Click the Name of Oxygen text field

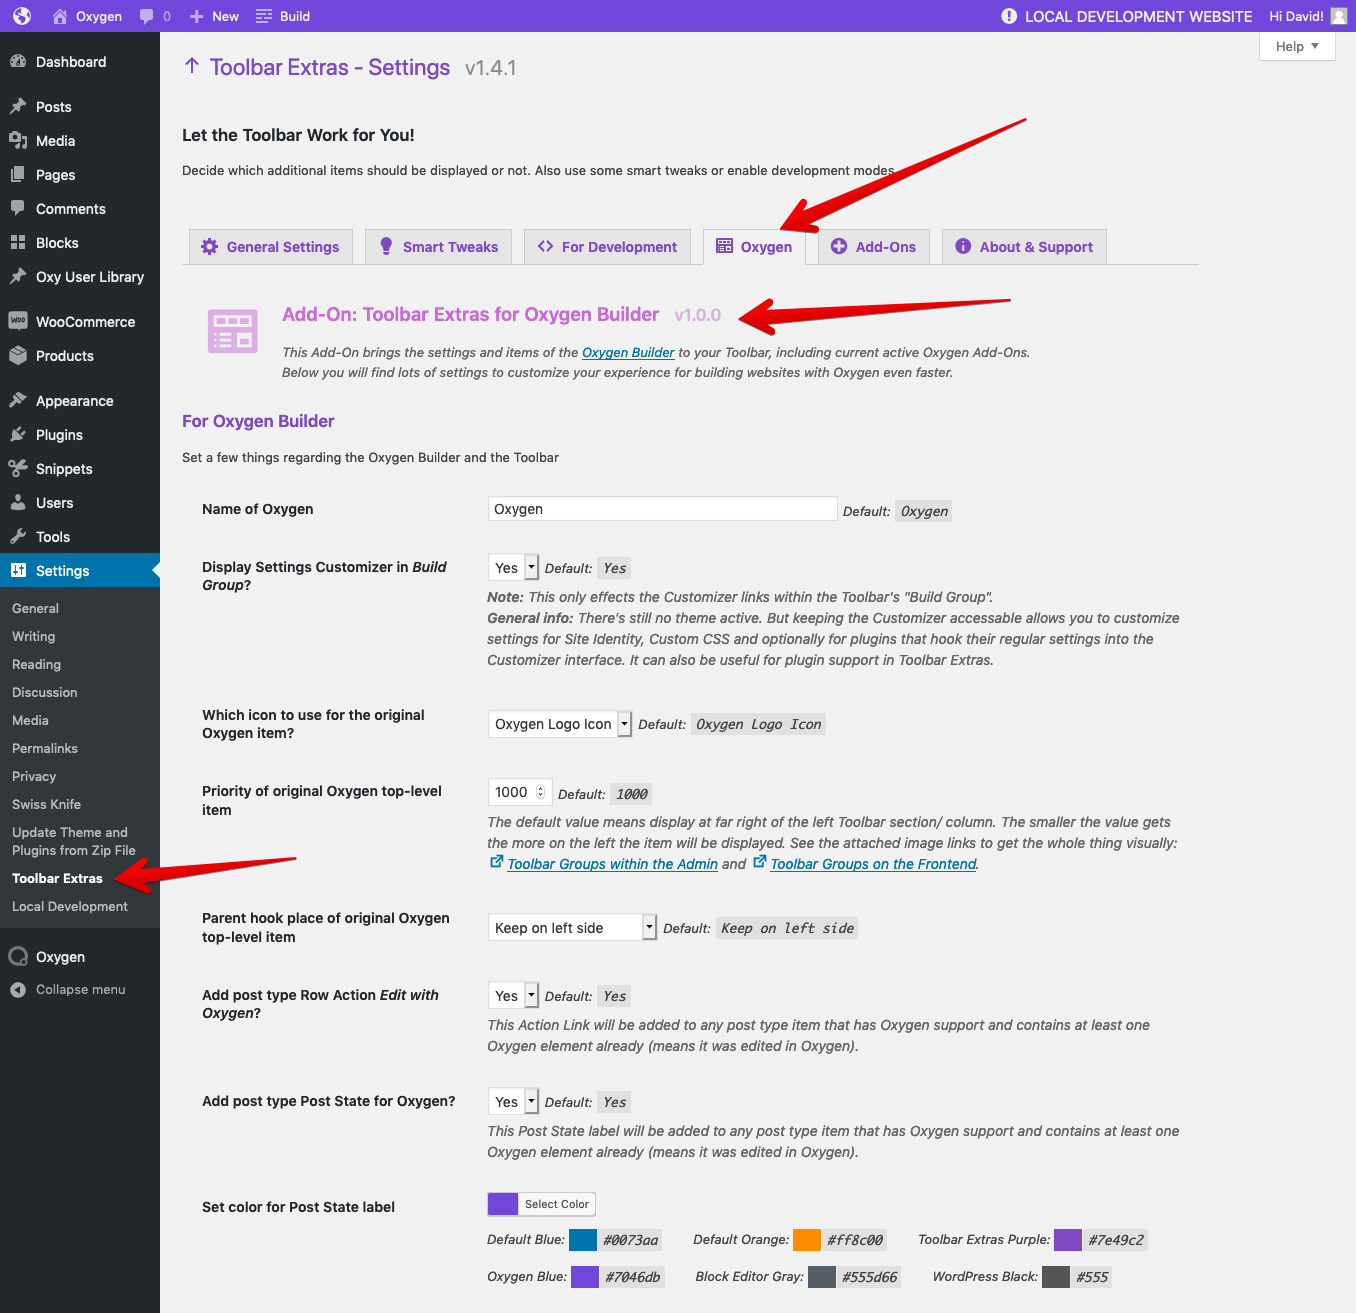coord(662,509)
